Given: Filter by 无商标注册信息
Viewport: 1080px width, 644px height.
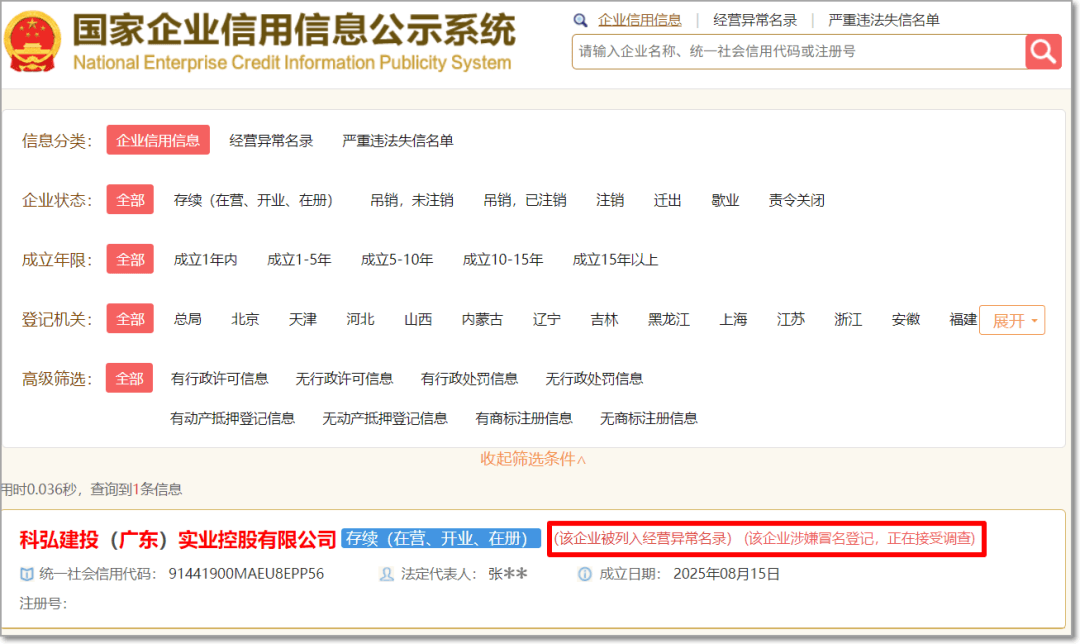Looking at the screenshot, I should [649, 419].
